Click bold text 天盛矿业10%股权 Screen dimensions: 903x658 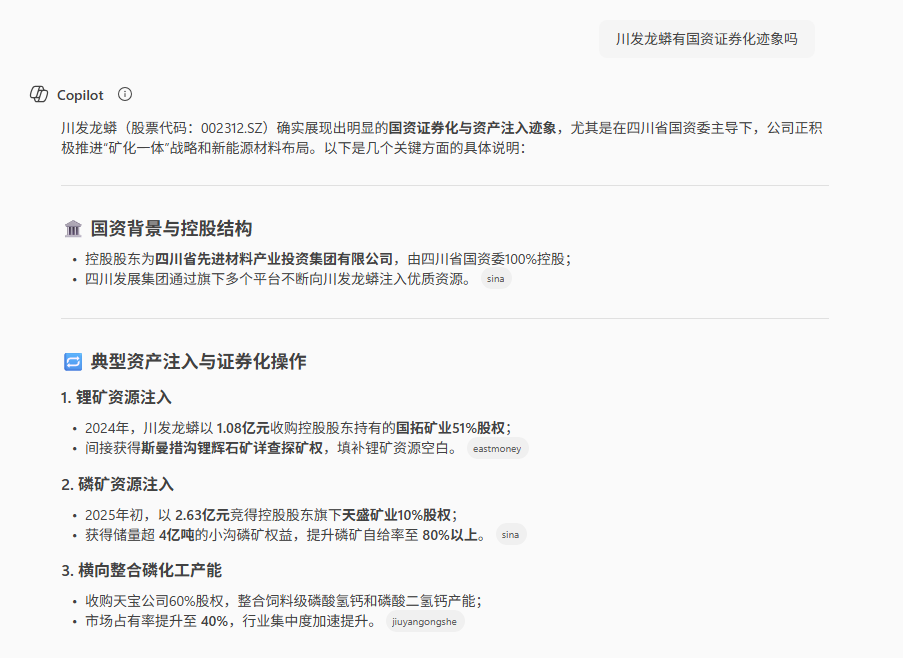pyautogui.click(x=396, y=515)
